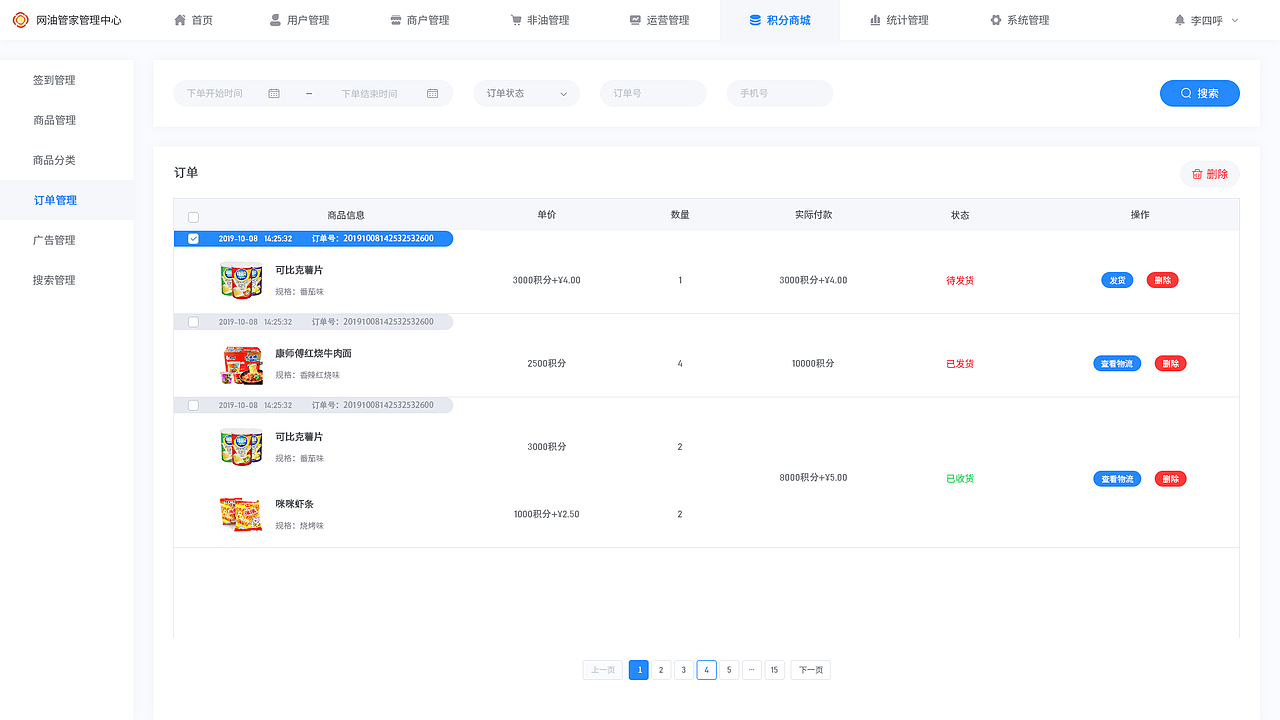1280x720 pixels.
Task: Go to page 4
Action: [706, 670]
